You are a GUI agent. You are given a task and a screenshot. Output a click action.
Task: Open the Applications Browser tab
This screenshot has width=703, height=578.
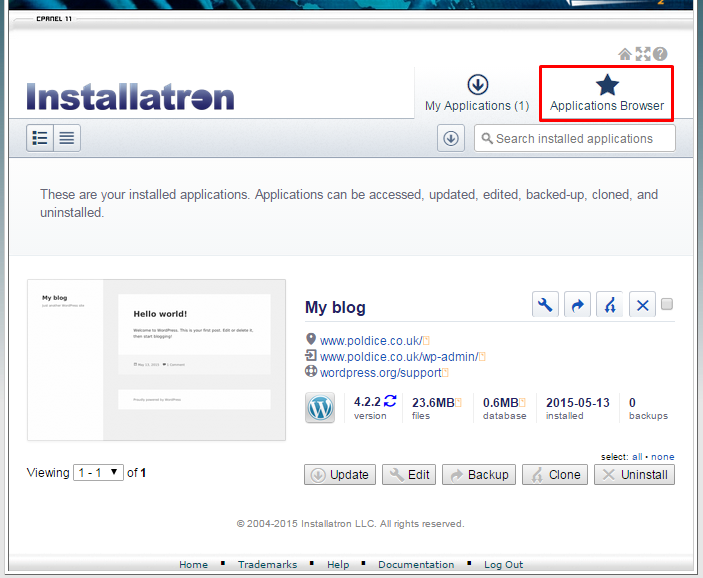click(x=607, y=93)
